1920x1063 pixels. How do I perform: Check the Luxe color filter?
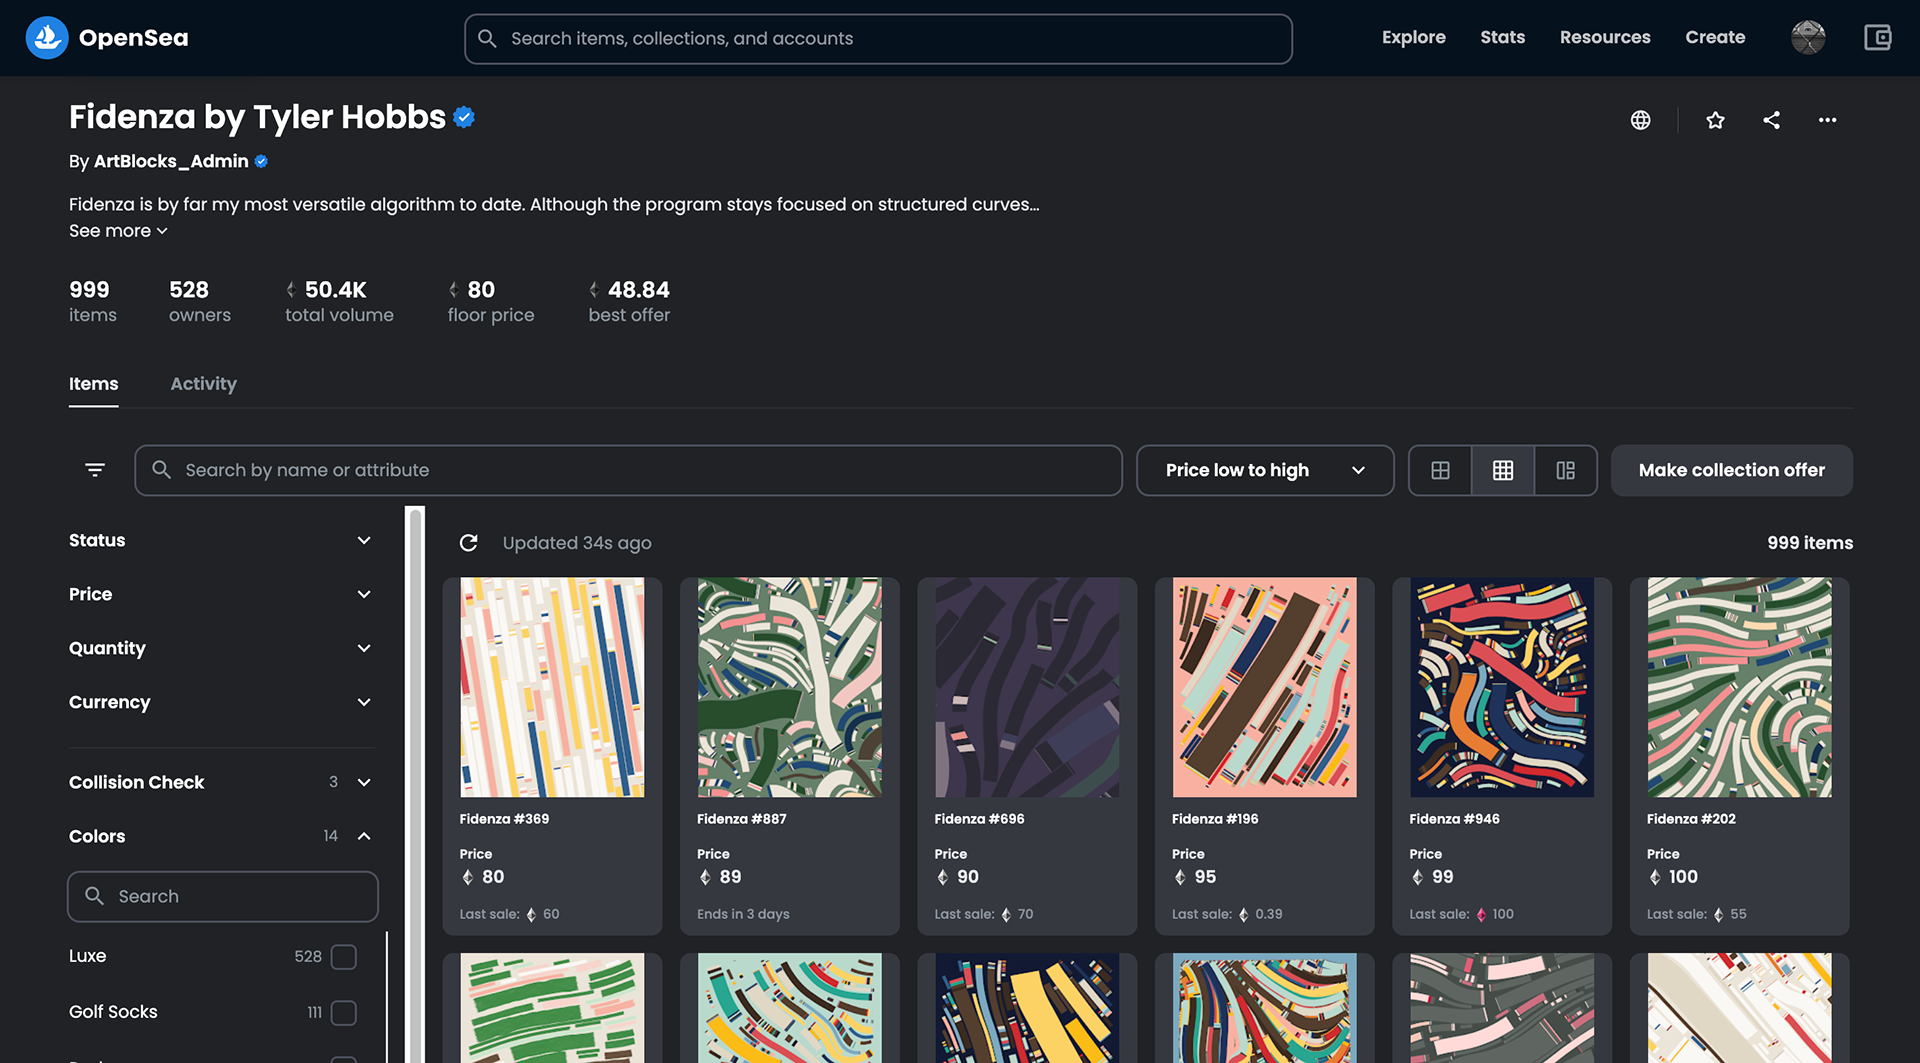[x=344, y=957]
